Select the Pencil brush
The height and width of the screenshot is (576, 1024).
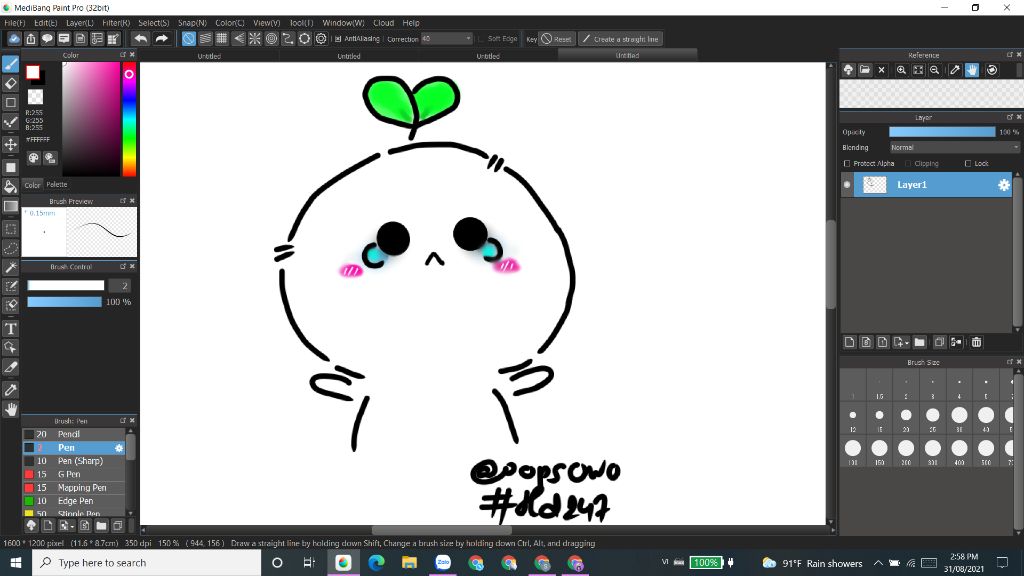pyautogui.click(x=74, y=434)
